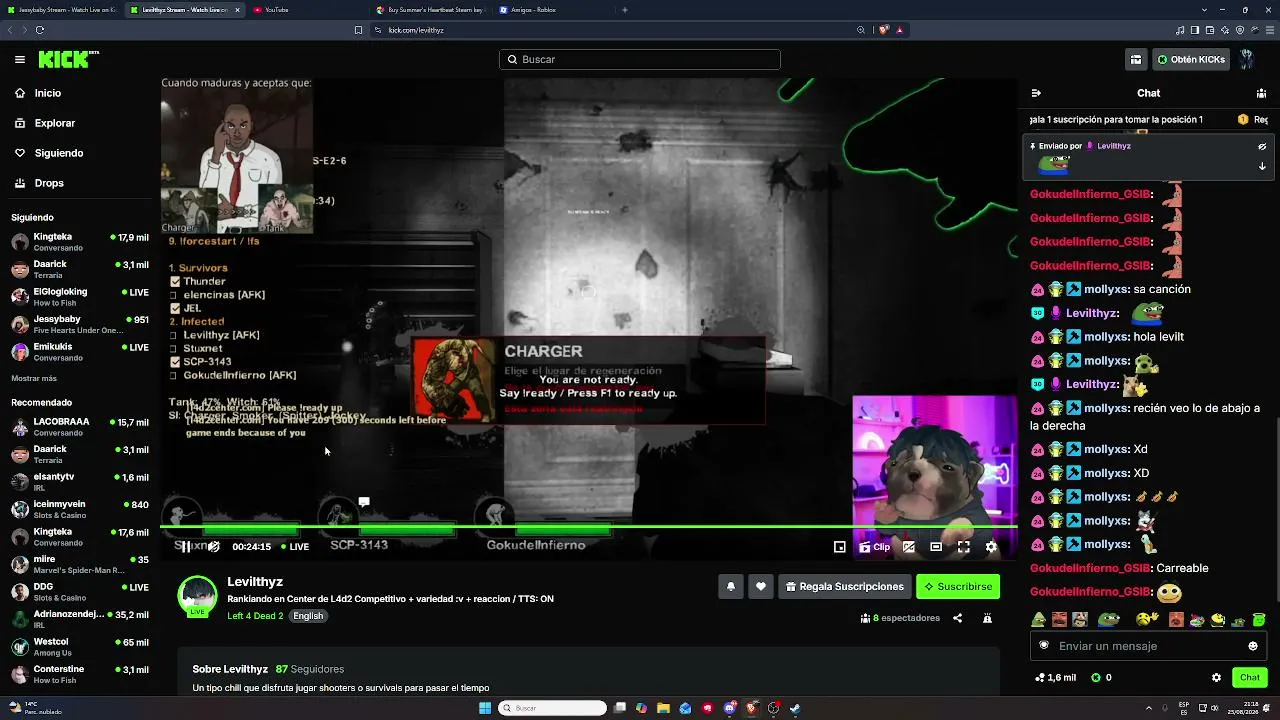Expand Mostrar más in followed list

tap(34, 379)
